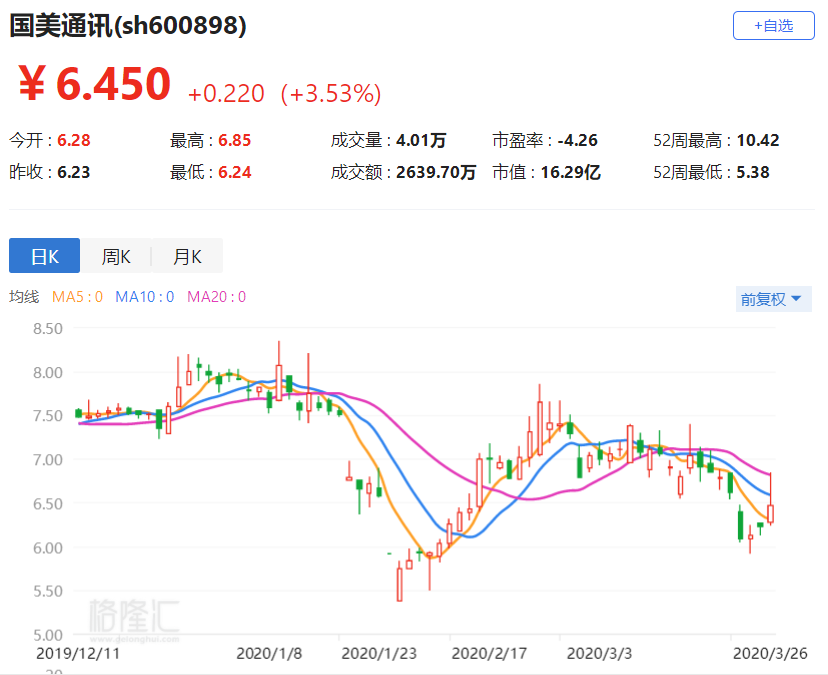828x675 pixels.
Task: Click the stock title 国美通讯(sh600898)
Action: coord(128,25)
